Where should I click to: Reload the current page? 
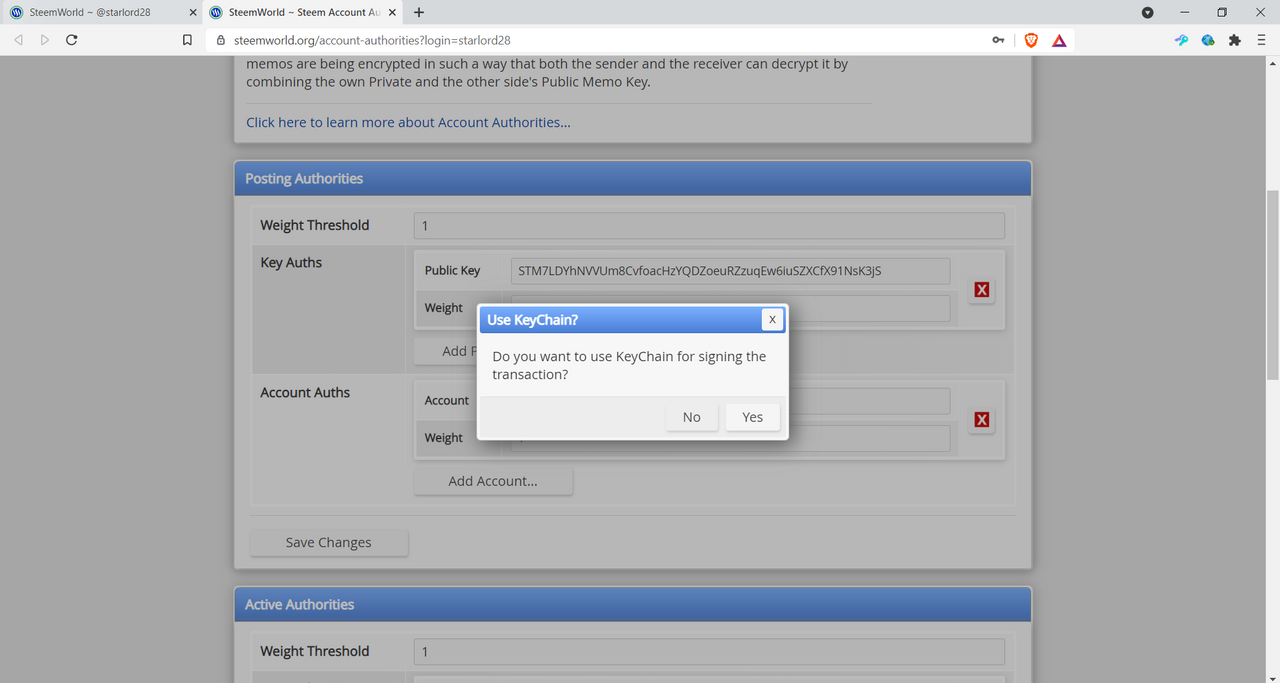click(72, 40)
